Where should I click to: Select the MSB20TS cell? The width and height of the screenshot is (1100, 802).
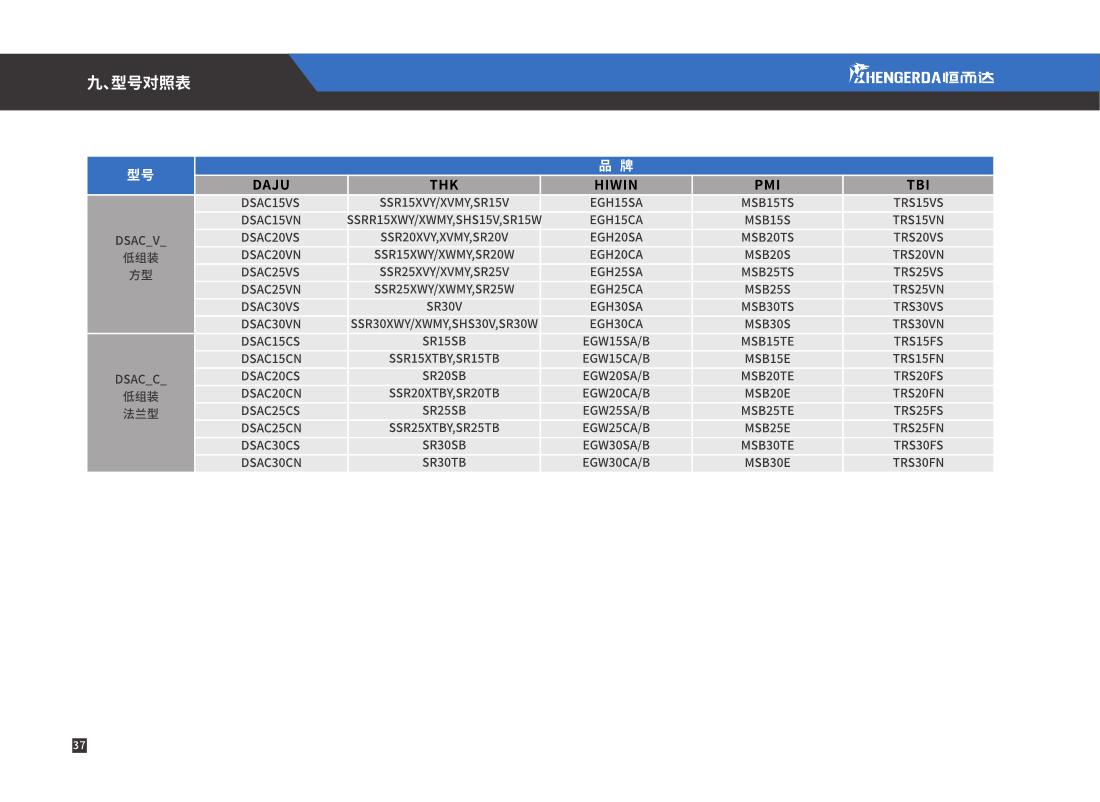767,238
